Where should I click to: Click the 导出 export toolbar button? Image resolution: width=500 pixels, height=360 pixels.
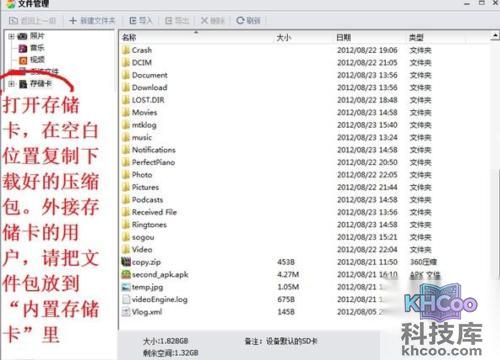(x=177, y=21)
